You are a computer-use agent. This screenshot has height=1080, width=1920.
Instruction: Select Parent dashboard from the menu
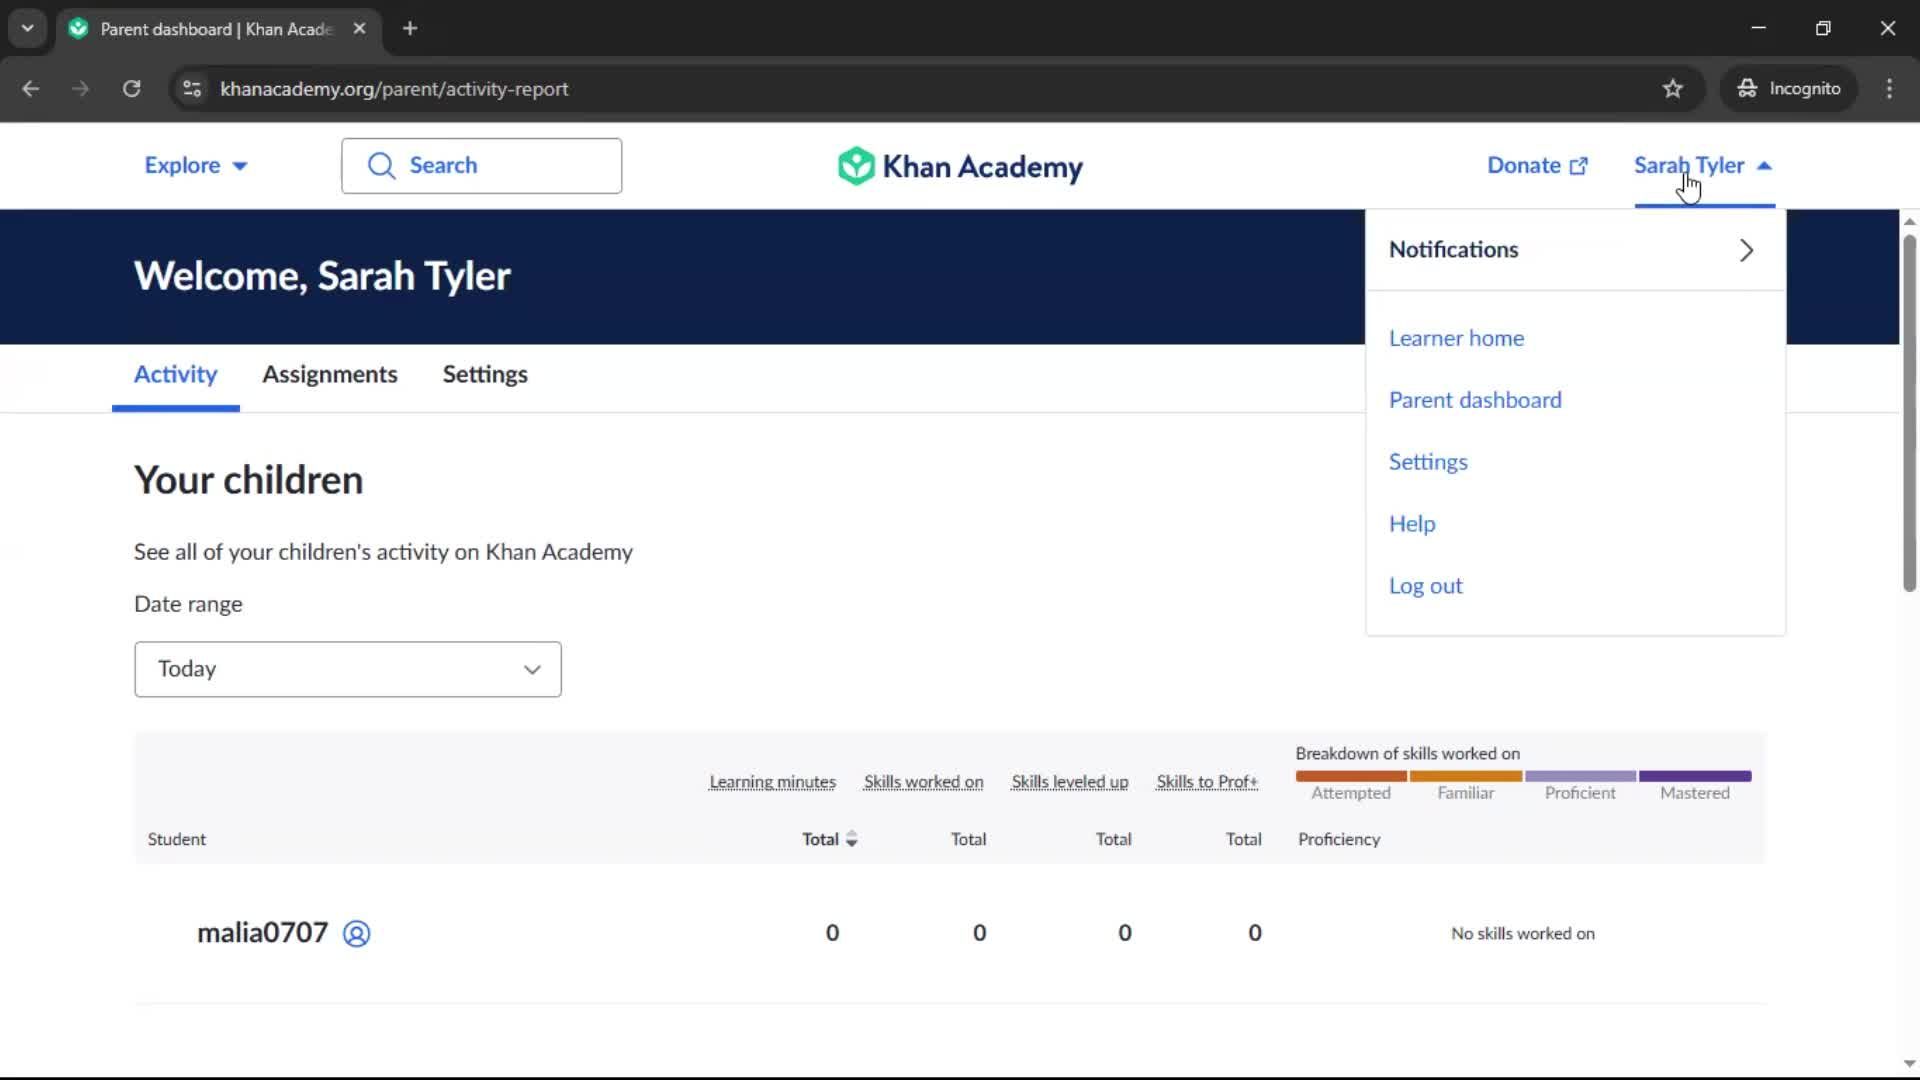[x=1475, y=401]
